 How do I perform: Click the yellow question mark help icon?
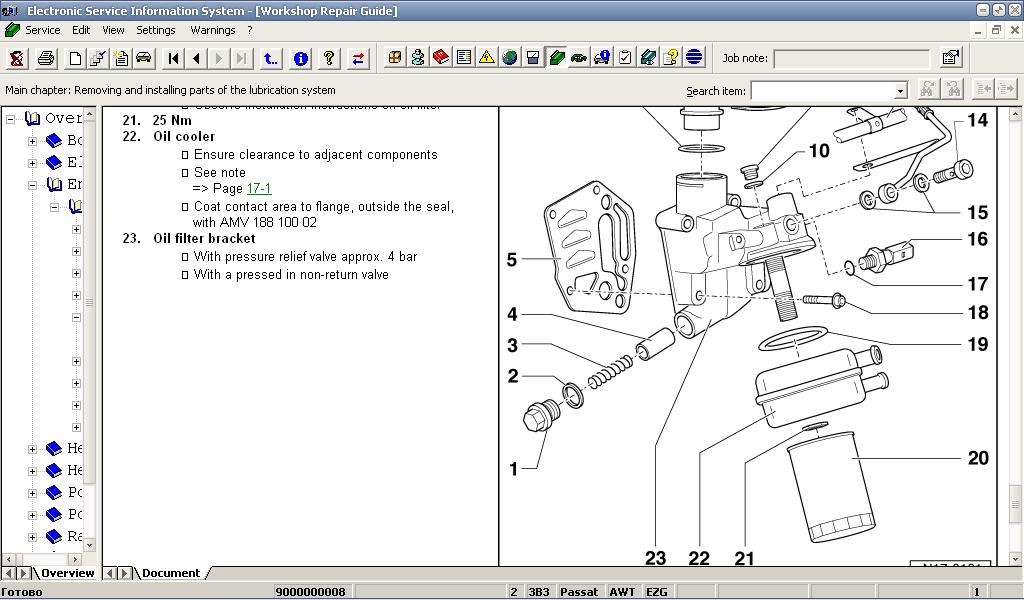pos(329,58)
